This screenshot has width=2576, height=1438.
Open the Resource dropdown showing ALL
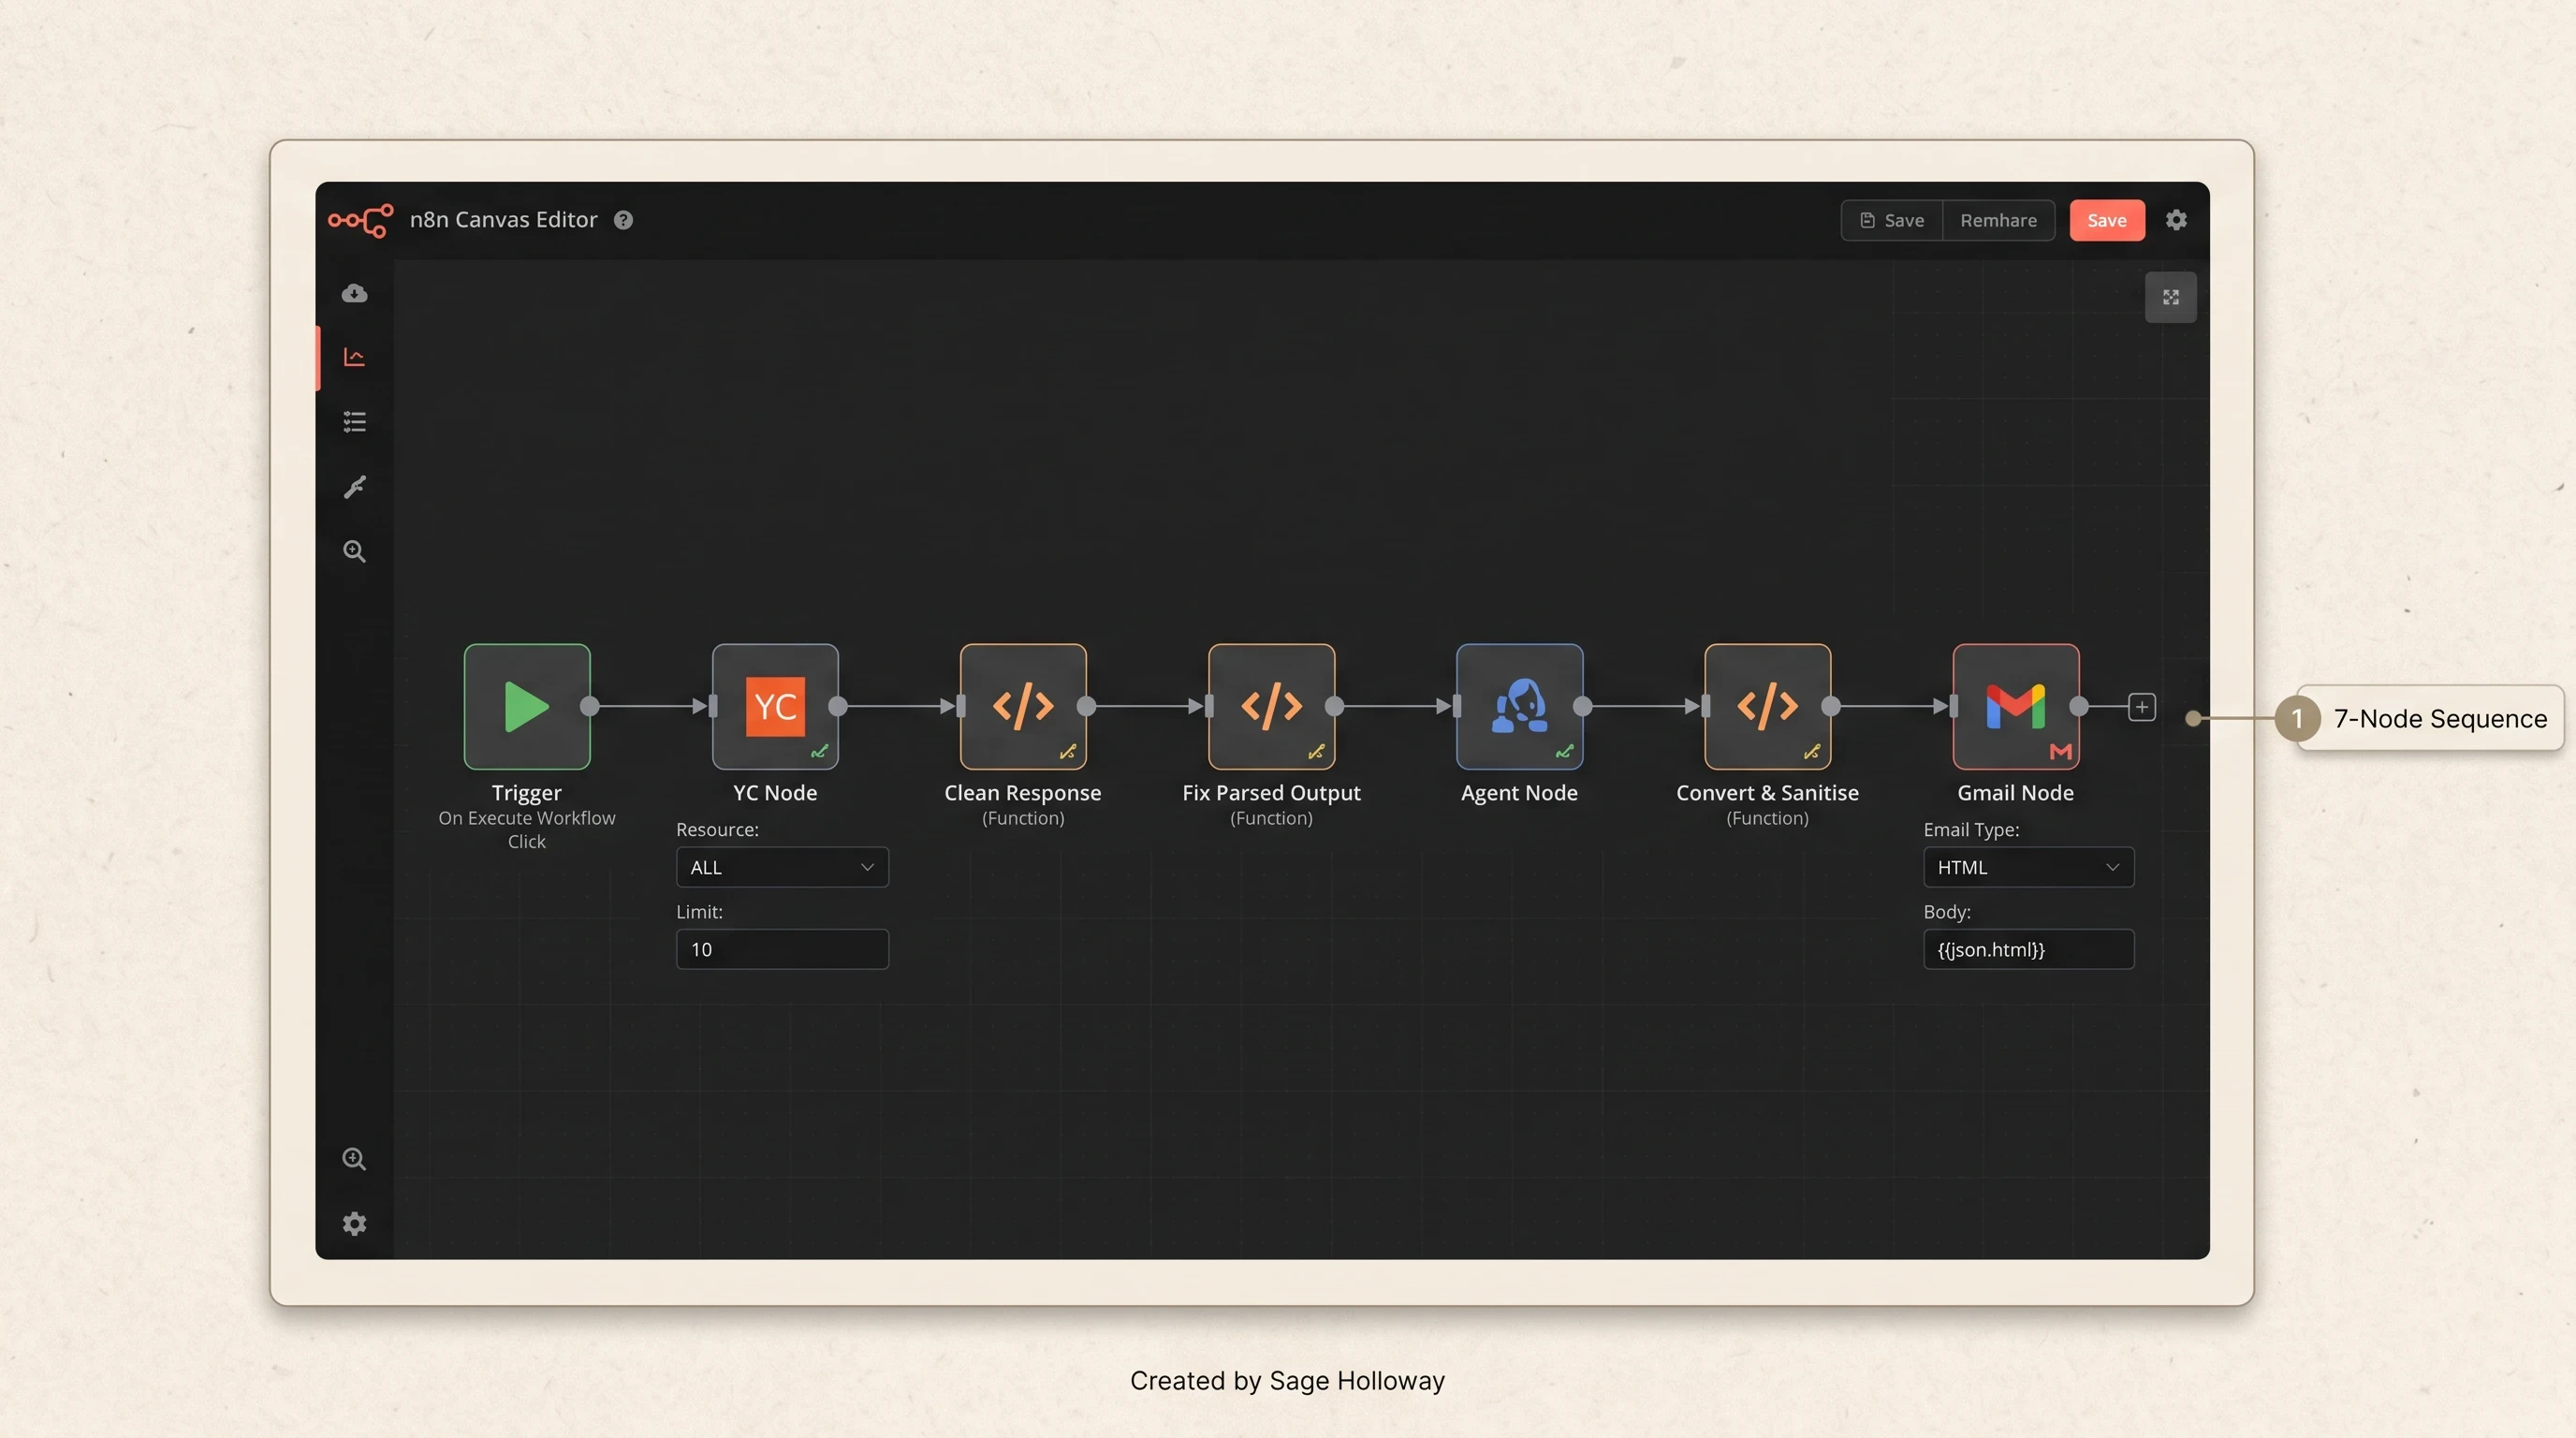coord(782,867)
